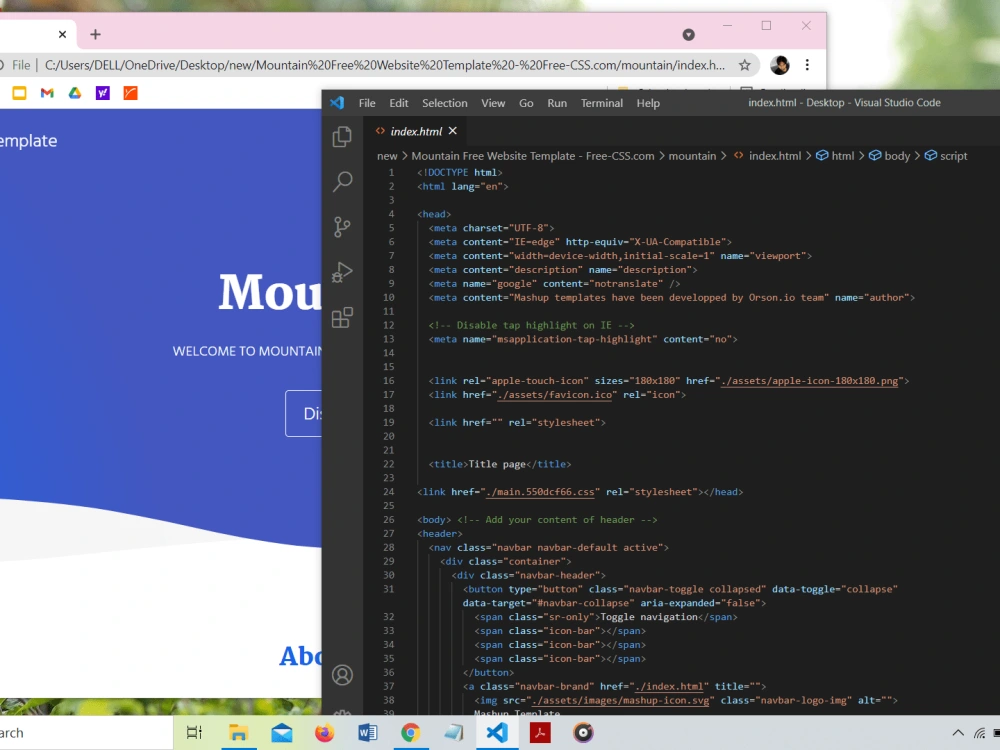Screen dimensions: 1000x750
Task: Open the Selection menu in VS Code
Action: pyautogui.click(x=445, y=103)
